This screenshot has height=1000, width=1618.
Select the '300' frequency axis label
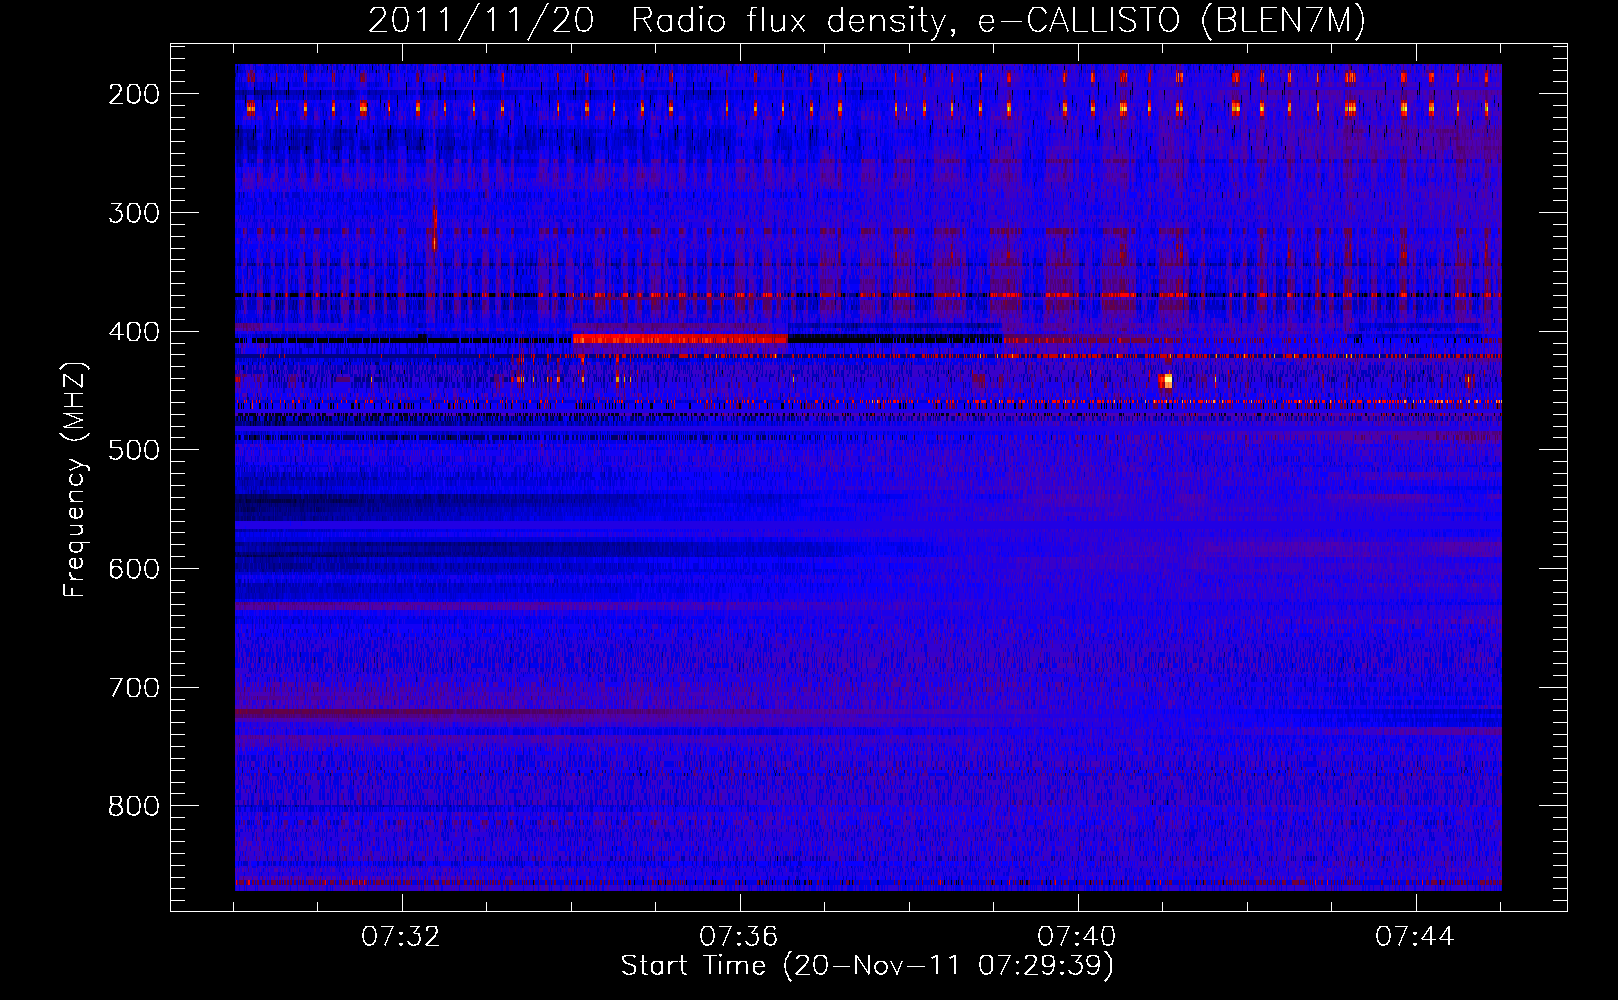pyautogui.click(x=133, y=213)
